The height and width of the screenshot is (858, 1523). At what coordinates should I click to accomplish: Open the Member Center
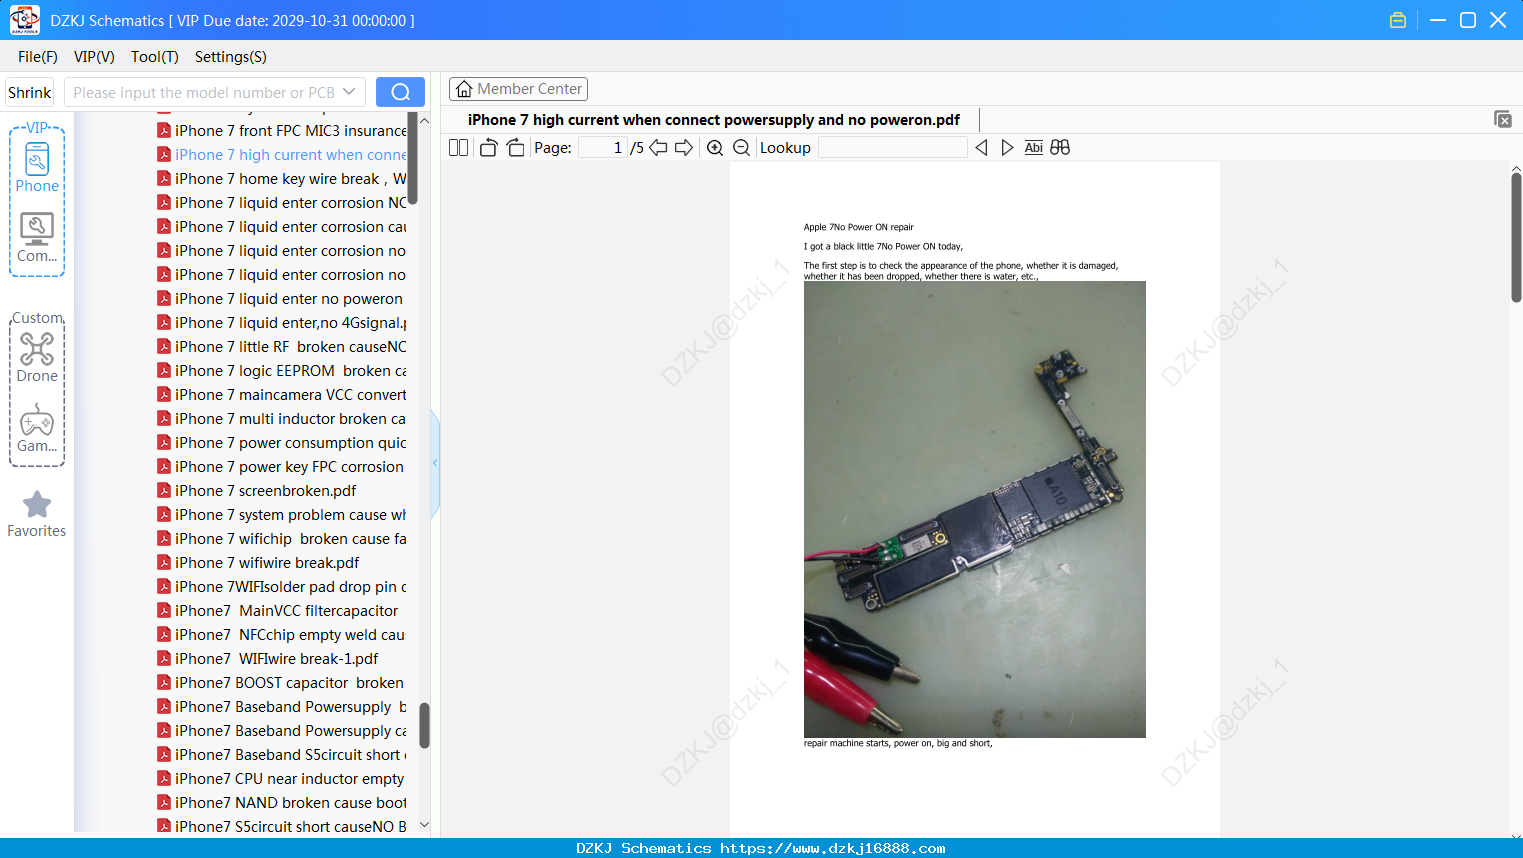click(x=518, y=89)
